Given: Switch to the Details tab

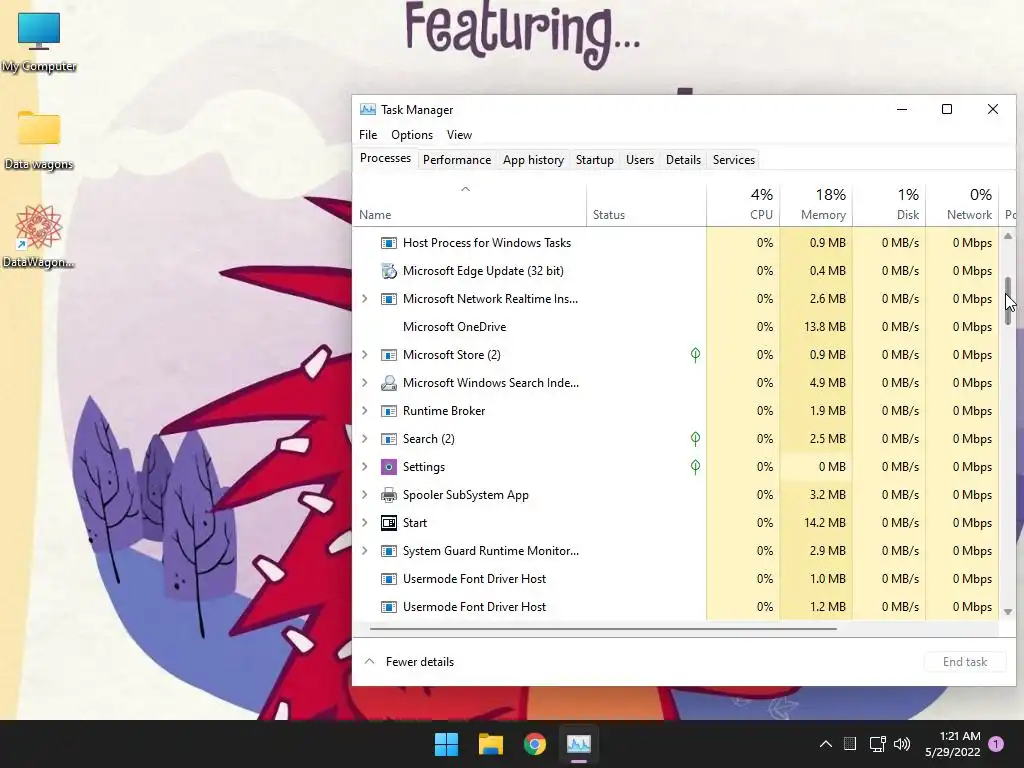Looking at the screenshot, I should point(683,160).
